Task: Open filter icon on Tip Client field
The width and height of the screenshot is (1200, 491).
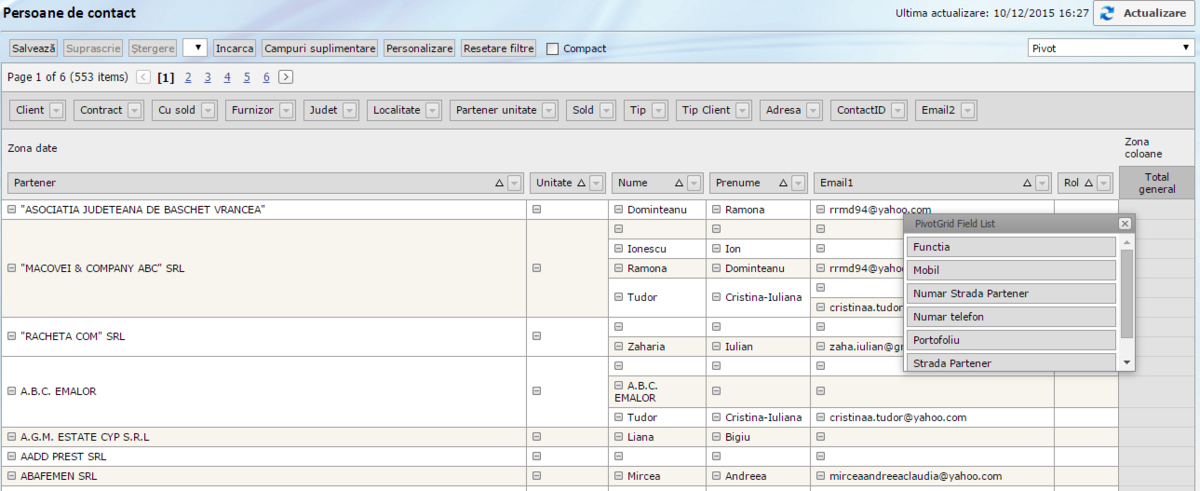Action: coord(742,111)
